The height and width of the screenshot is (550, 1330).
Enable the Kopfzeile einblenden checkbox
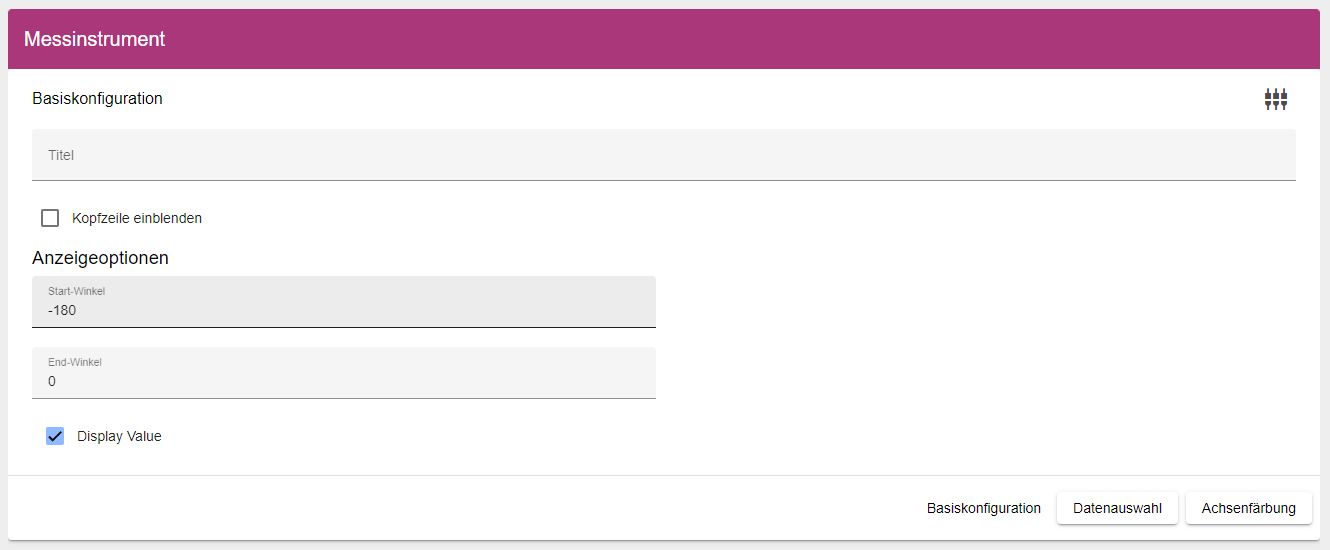[x=50, y=218]
